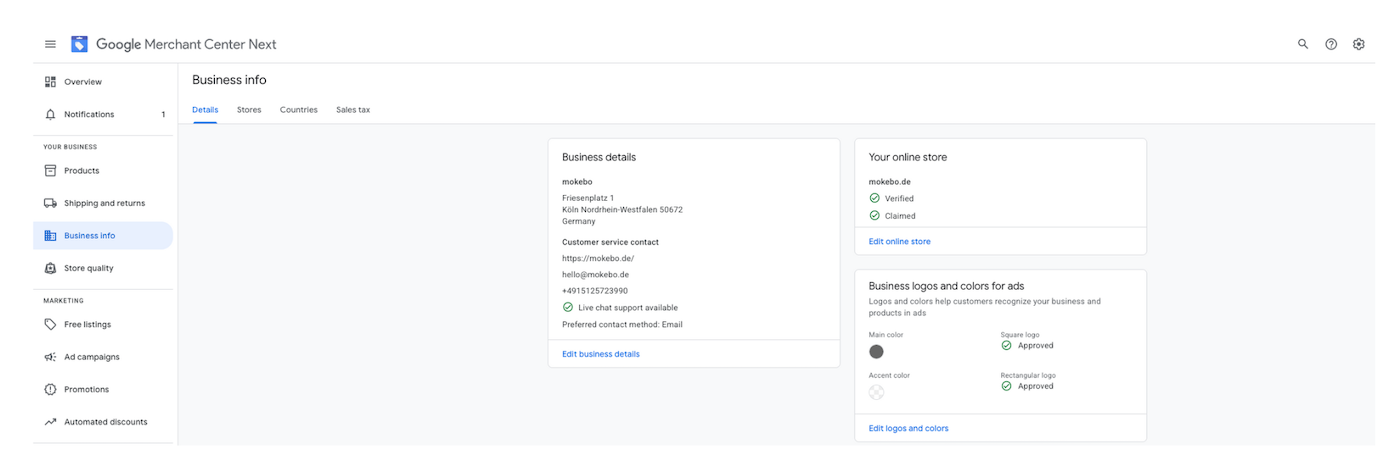Switch to the Sales tax tab
Screen dimensions: 1400x466
[x=353, y=110]
